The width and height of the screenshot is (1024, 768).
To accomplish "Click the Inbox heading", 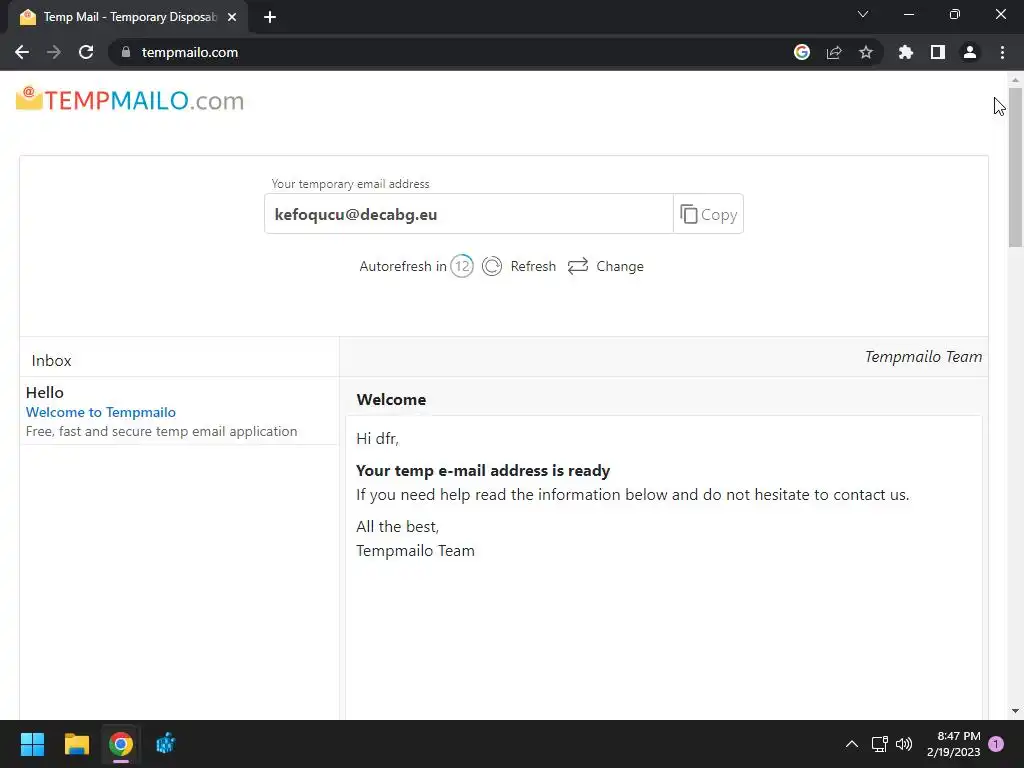I will click(52, 360).
